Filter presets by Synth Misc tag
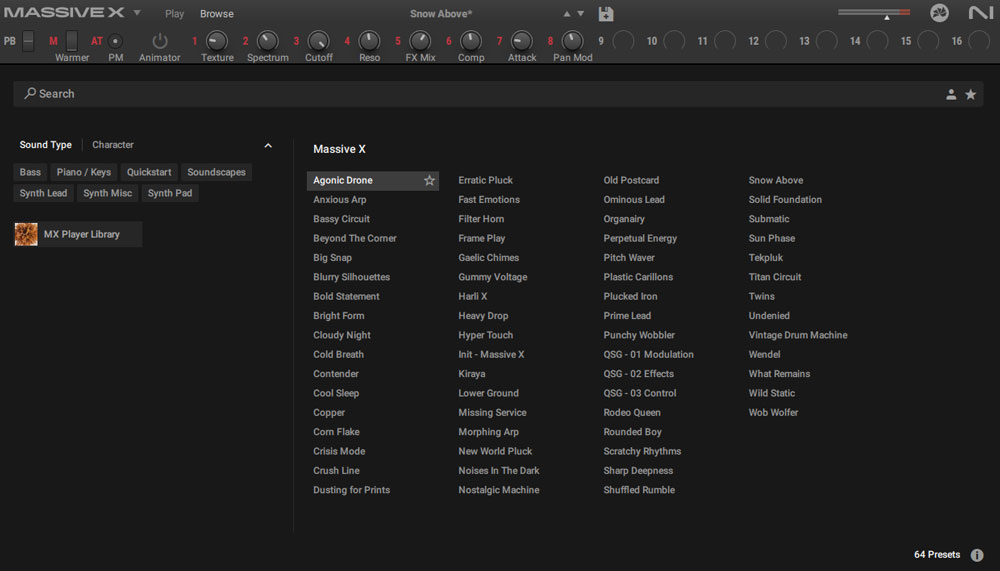 pos(107,193)
